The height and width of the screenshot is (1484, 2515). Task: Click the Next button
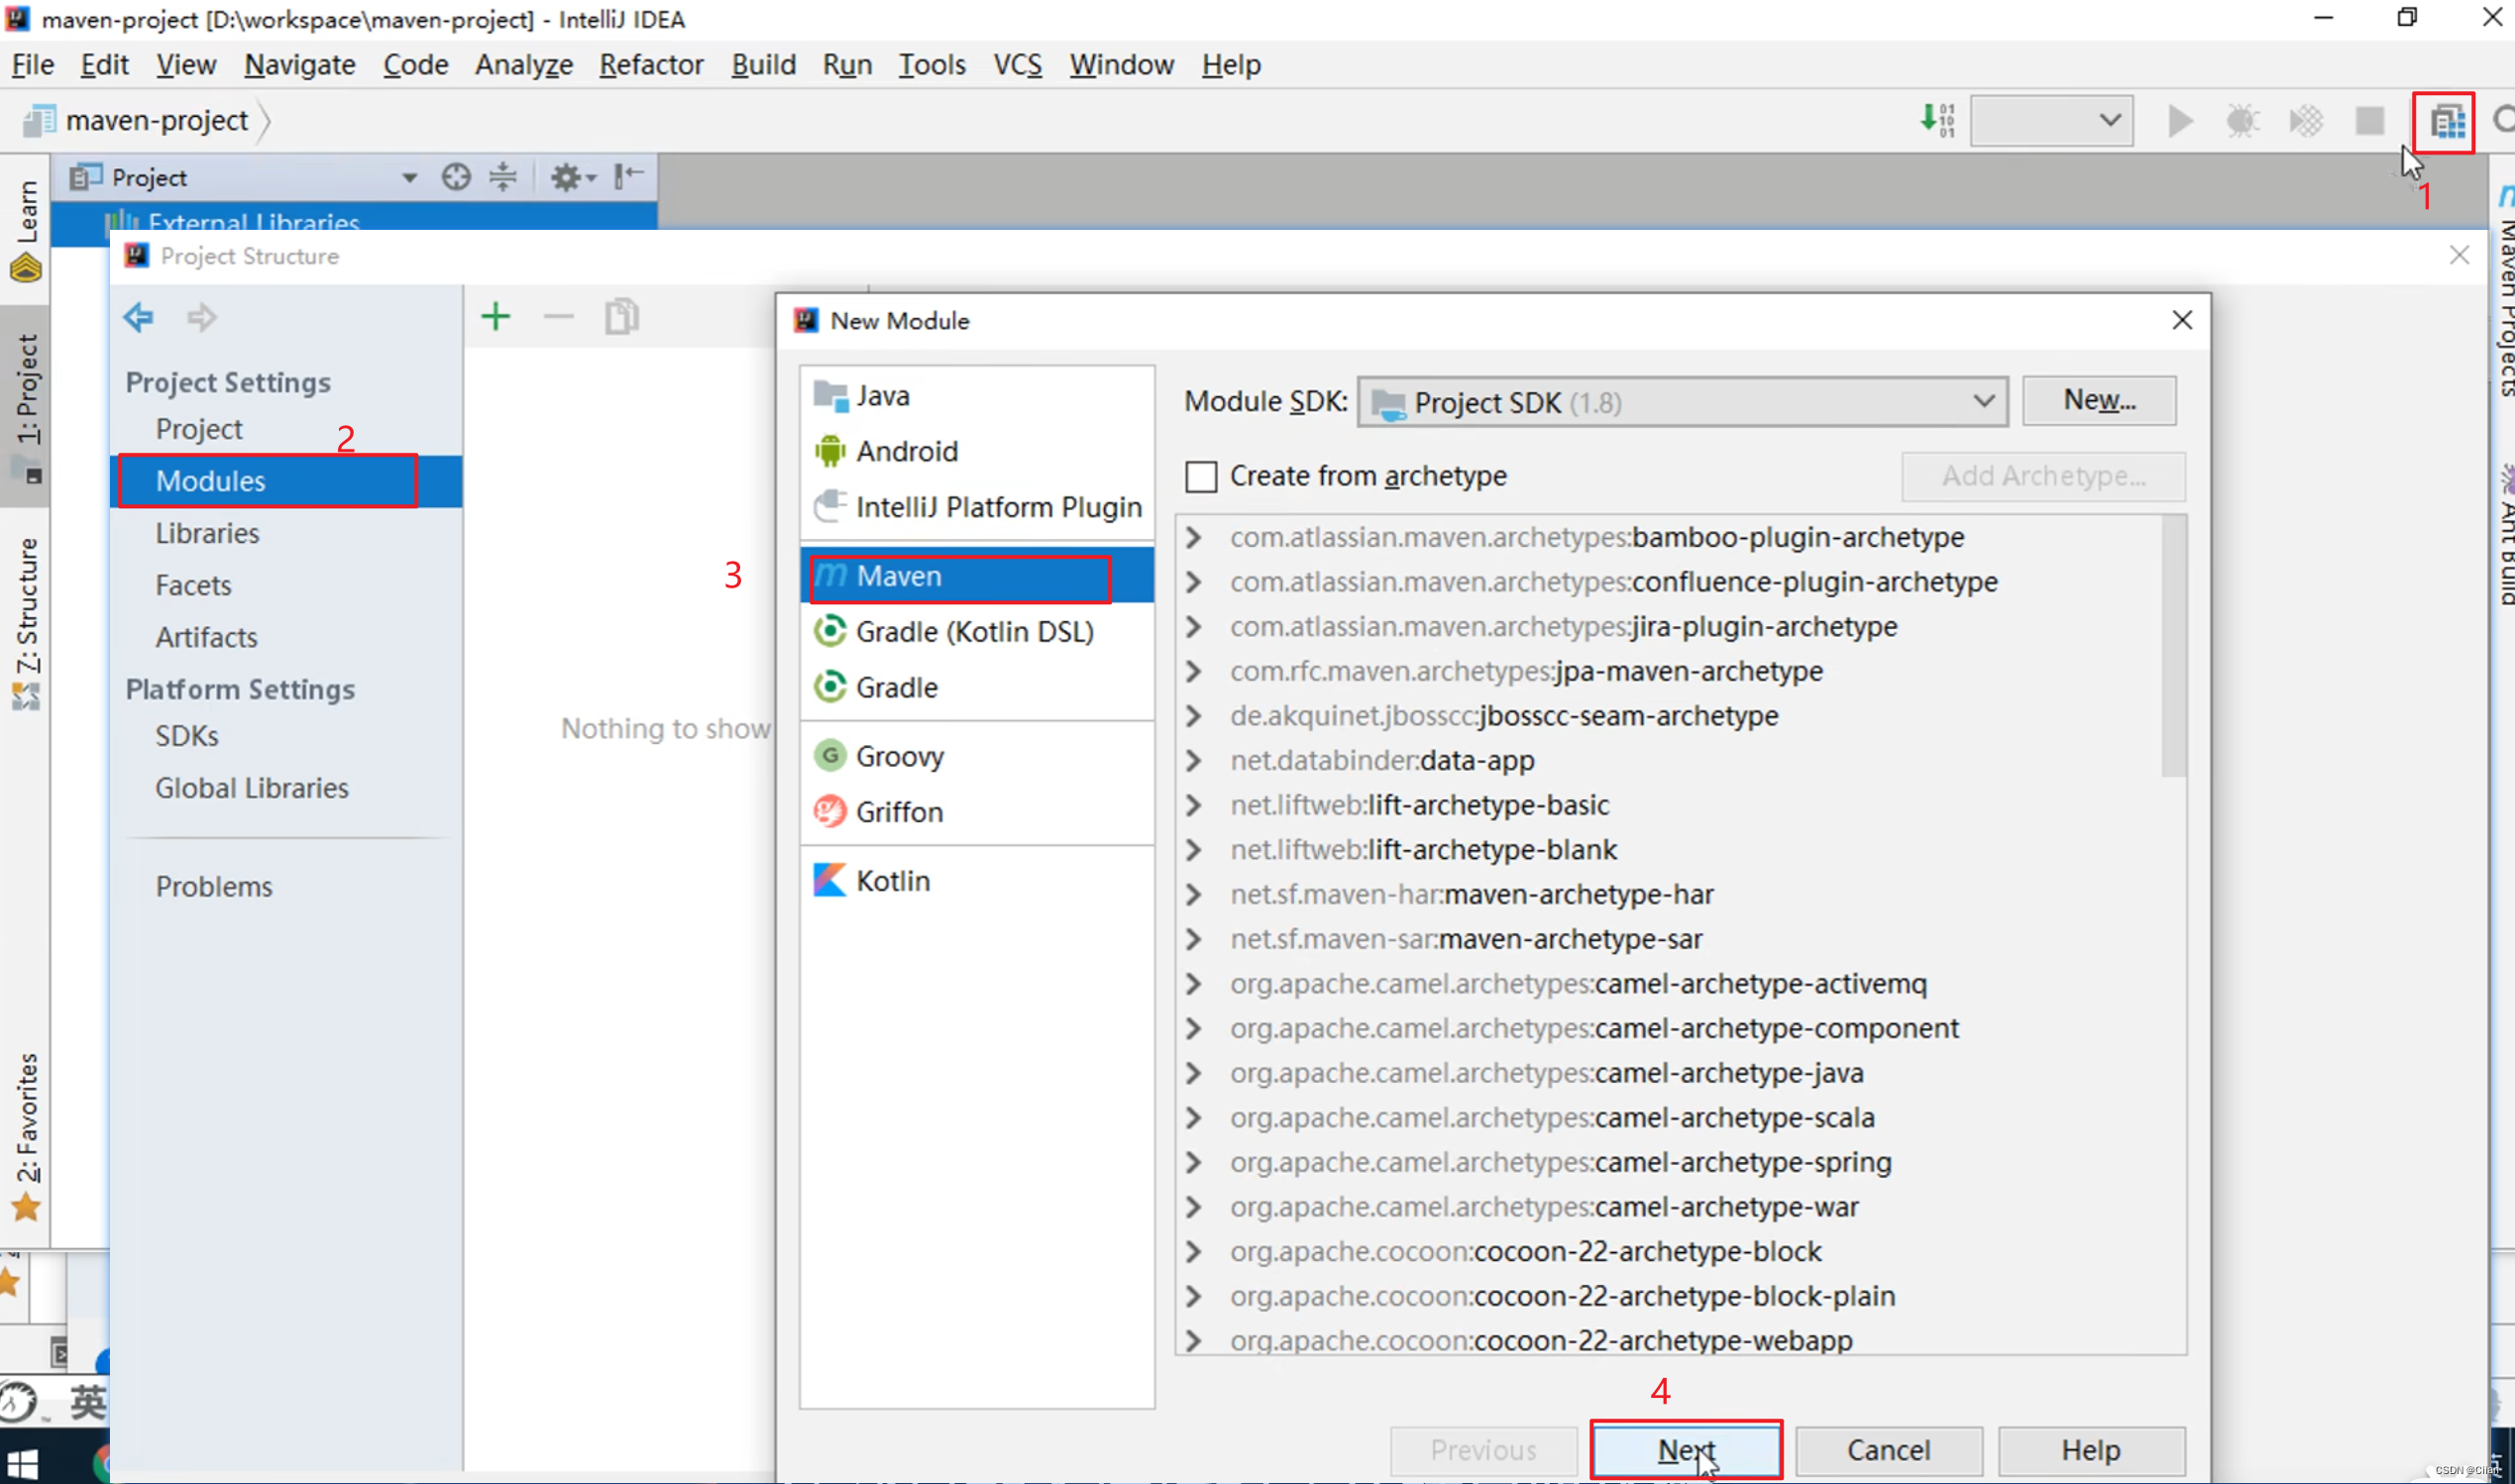[1686, 1450]
